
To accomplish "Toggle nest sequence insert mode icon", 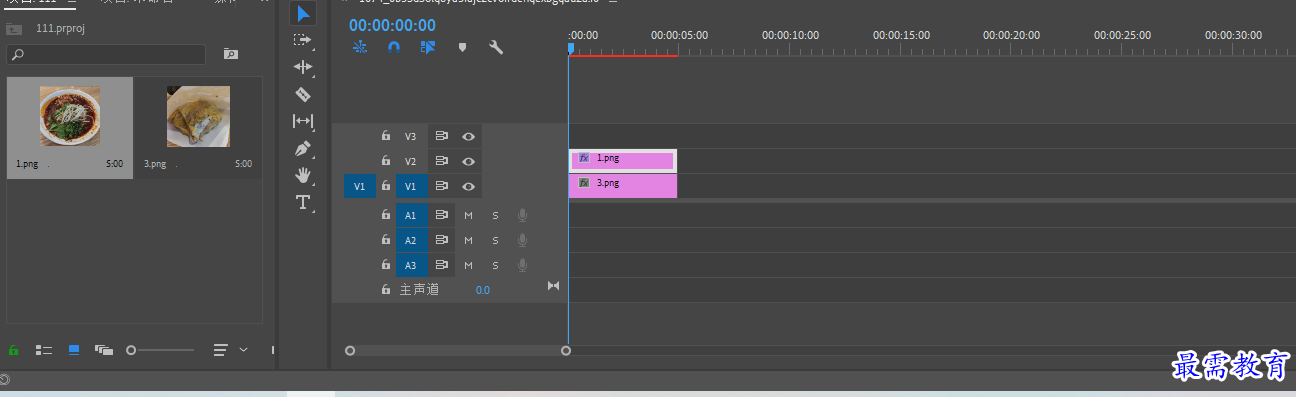I will 360,47.
